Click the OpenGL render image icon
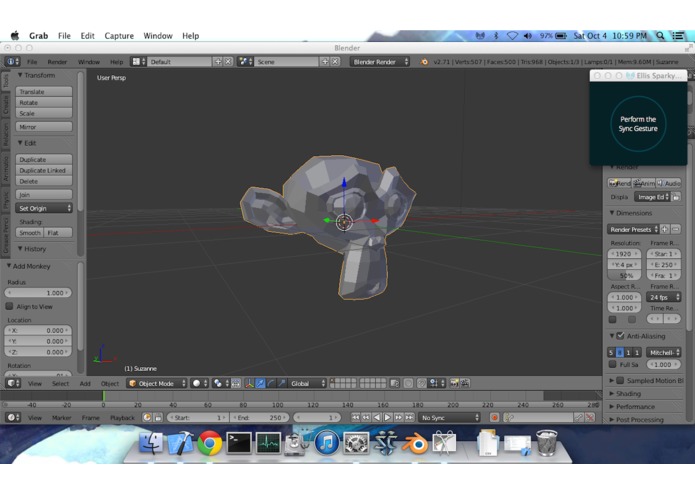 [x=454, y=383]
